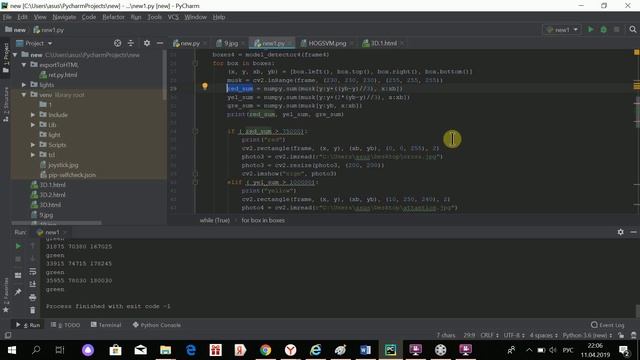Toggle soft-wrap icon in the Run panel
This screenshot has height=360, width=640.
point(33,272)
